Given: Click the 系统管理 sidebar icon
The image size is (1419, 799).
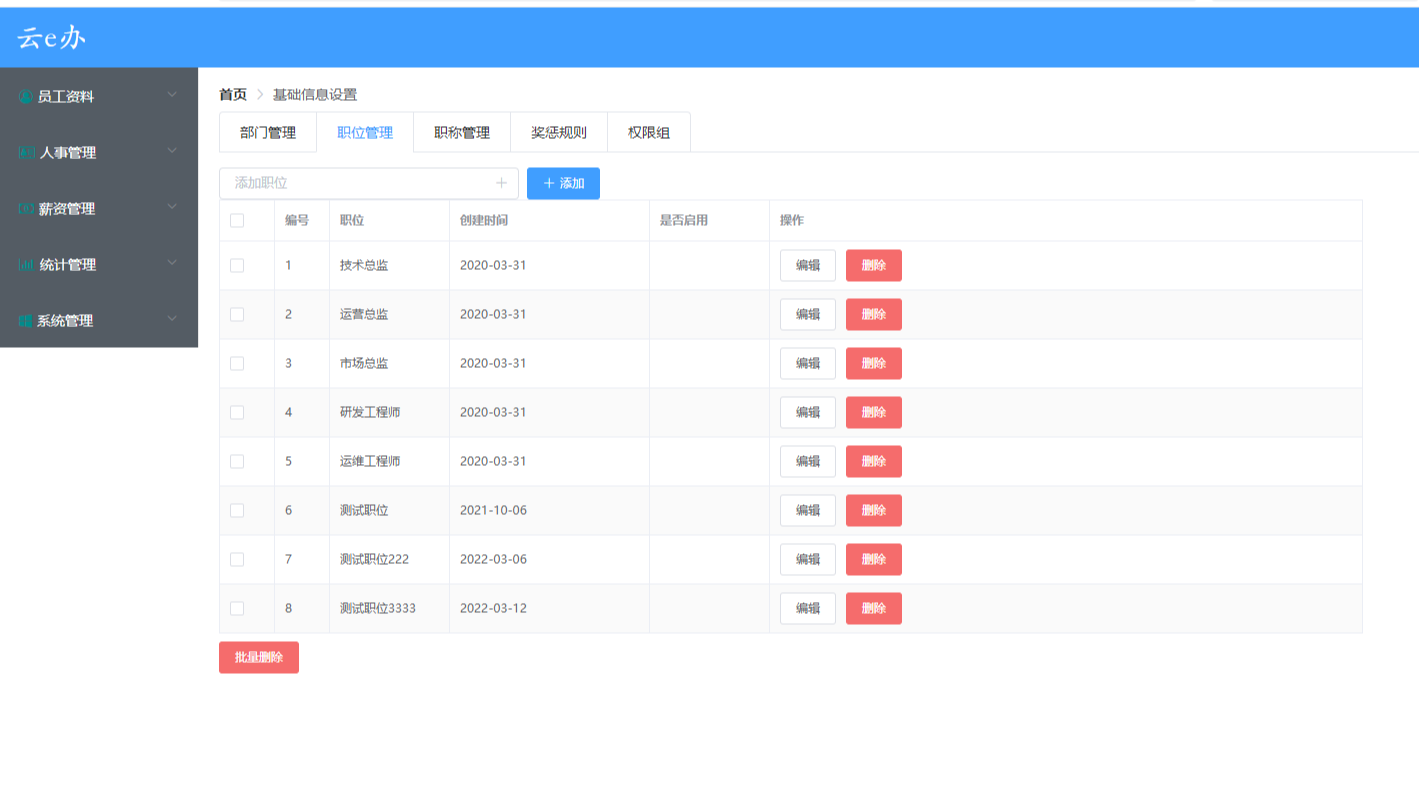Looking at the screenshot, I should tap(24, 320).
